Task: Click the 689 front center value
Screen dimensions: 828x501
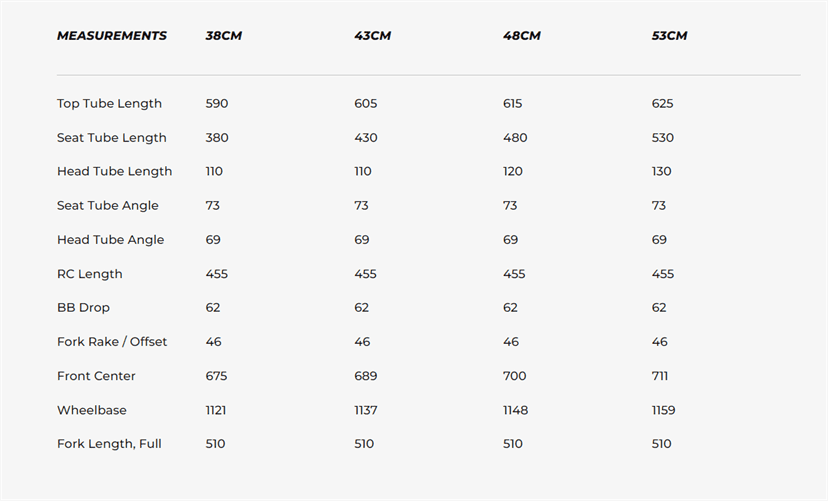Action: [366, 376]
